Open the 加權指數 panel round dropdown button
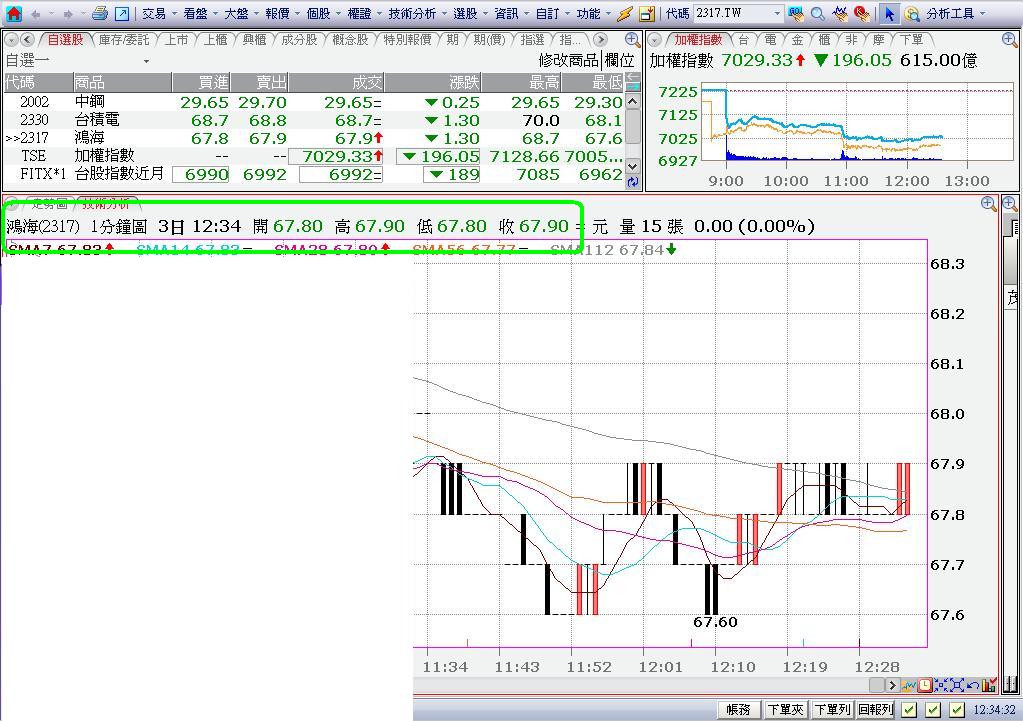Viewport: 1023px width, 721px height. [656, 40]
